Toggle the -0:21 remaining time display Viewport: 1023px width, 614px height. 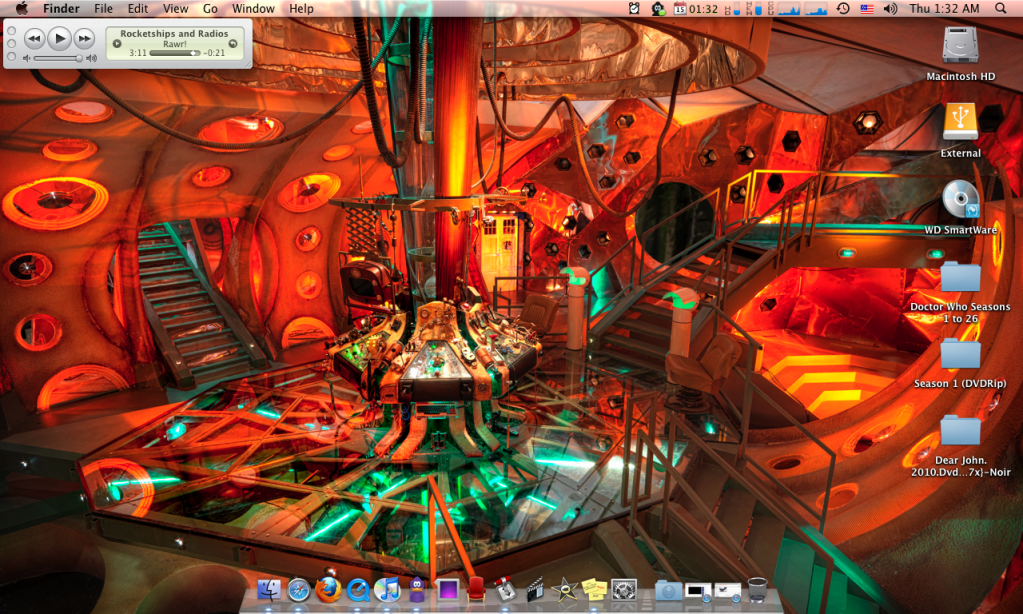tap(214, 54)
